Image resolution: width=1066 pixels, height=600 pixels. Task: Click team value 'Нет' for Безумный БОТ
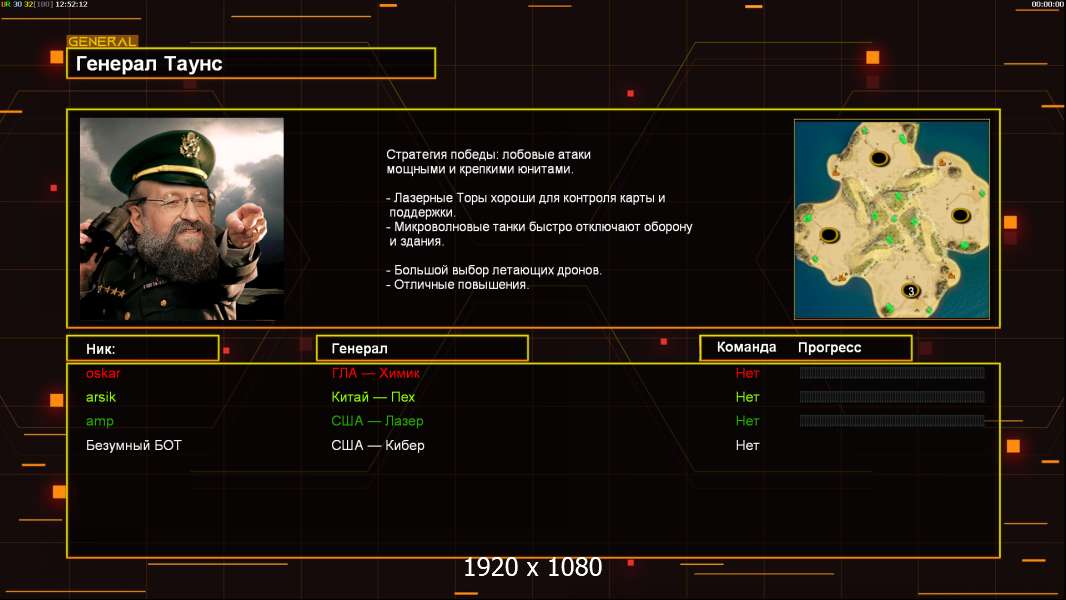(747, 445)
